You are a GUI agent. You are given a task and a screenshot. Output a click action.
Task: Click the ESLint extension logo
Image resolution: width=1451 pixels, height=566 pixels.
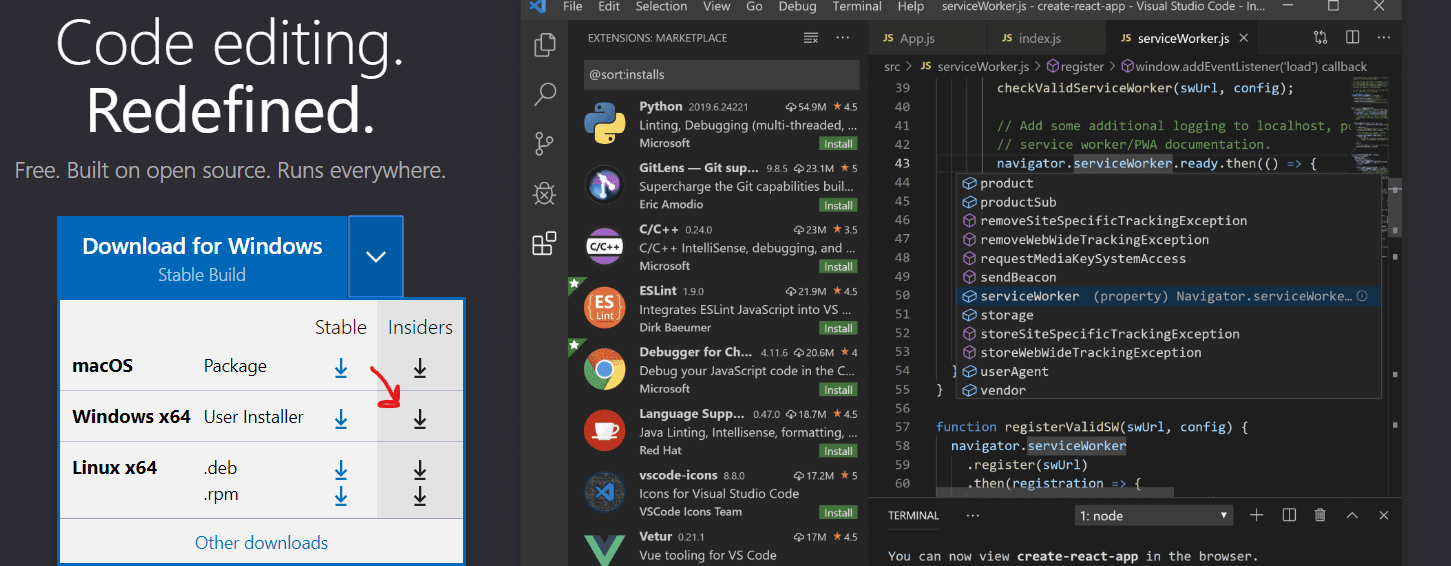(x=605, y=308)
